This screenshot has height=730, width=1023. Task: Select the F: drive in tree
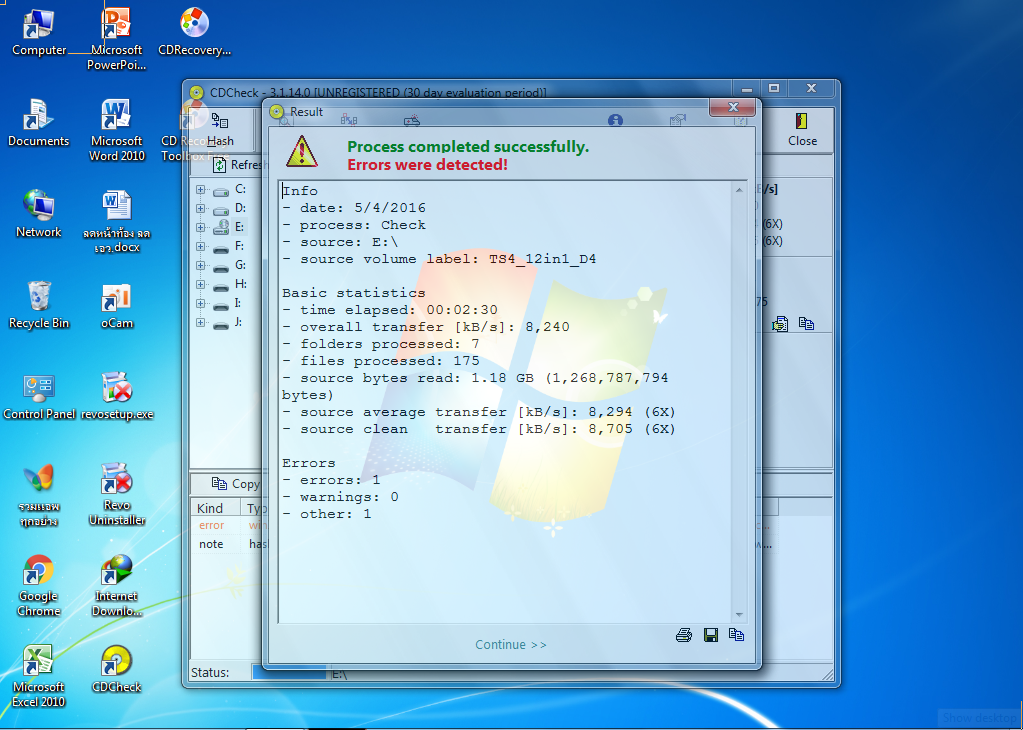coord(239,246)
